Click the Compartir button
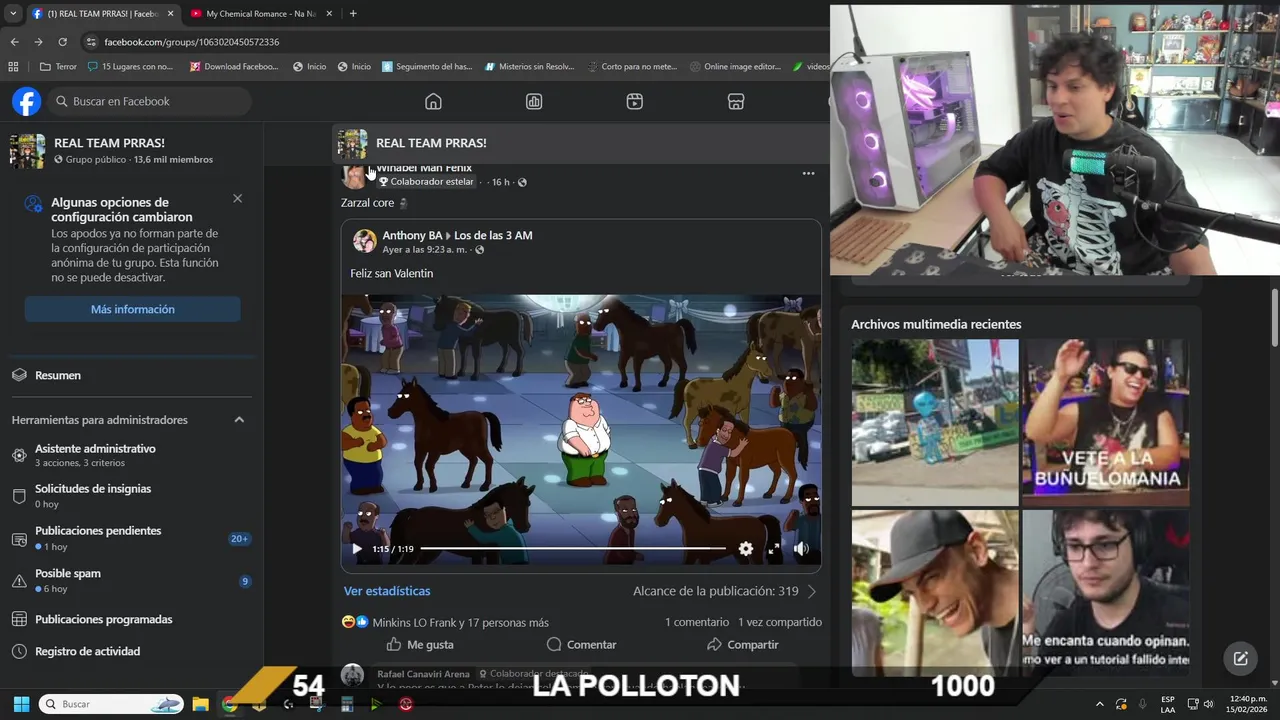Screen dimensions: 1280x720 pos(742,645)
